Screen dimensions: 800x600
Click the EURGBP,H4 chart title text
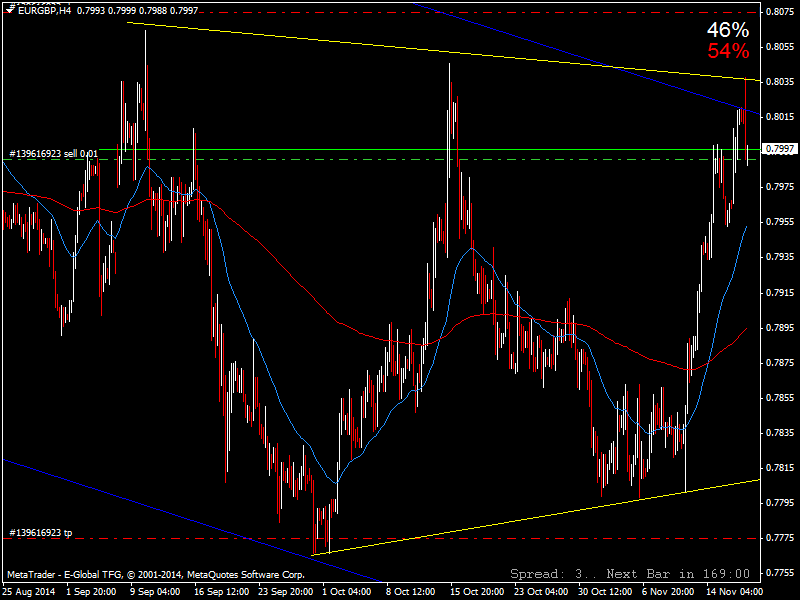(44, 10)
